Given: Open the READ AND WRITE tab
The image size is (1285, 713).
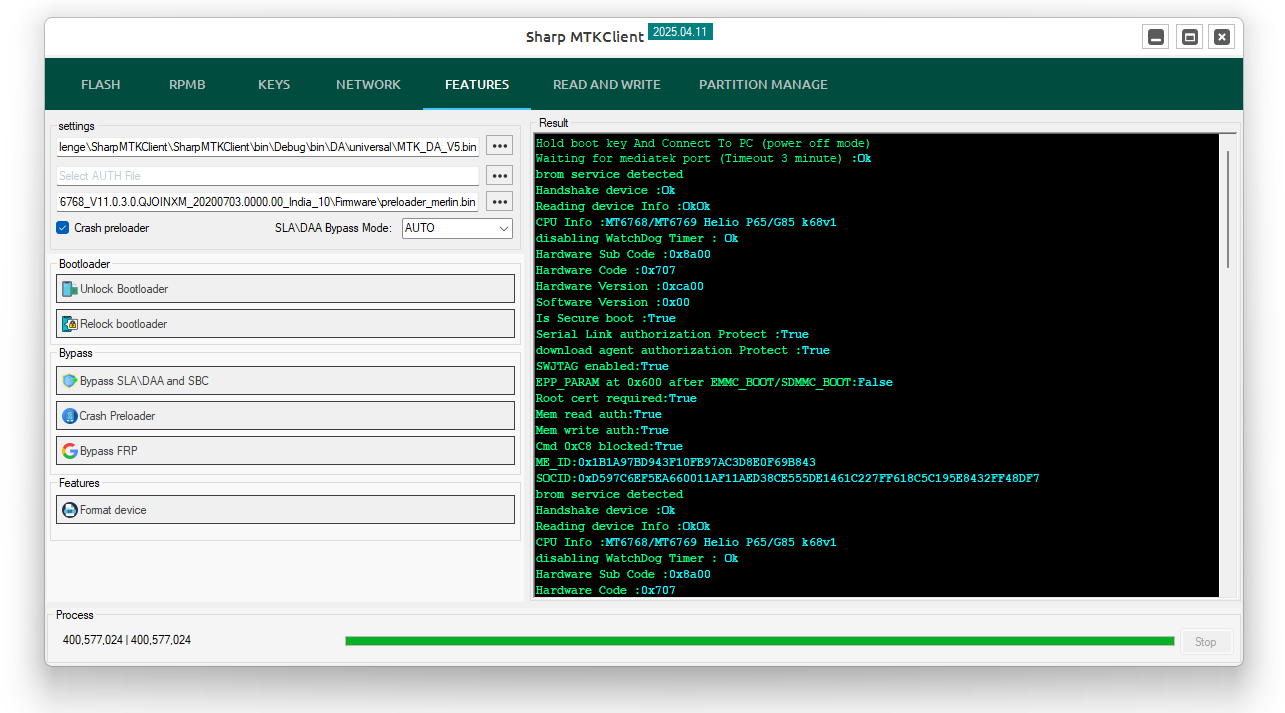Looking at the screenshot, I should (x=607, y=85).
